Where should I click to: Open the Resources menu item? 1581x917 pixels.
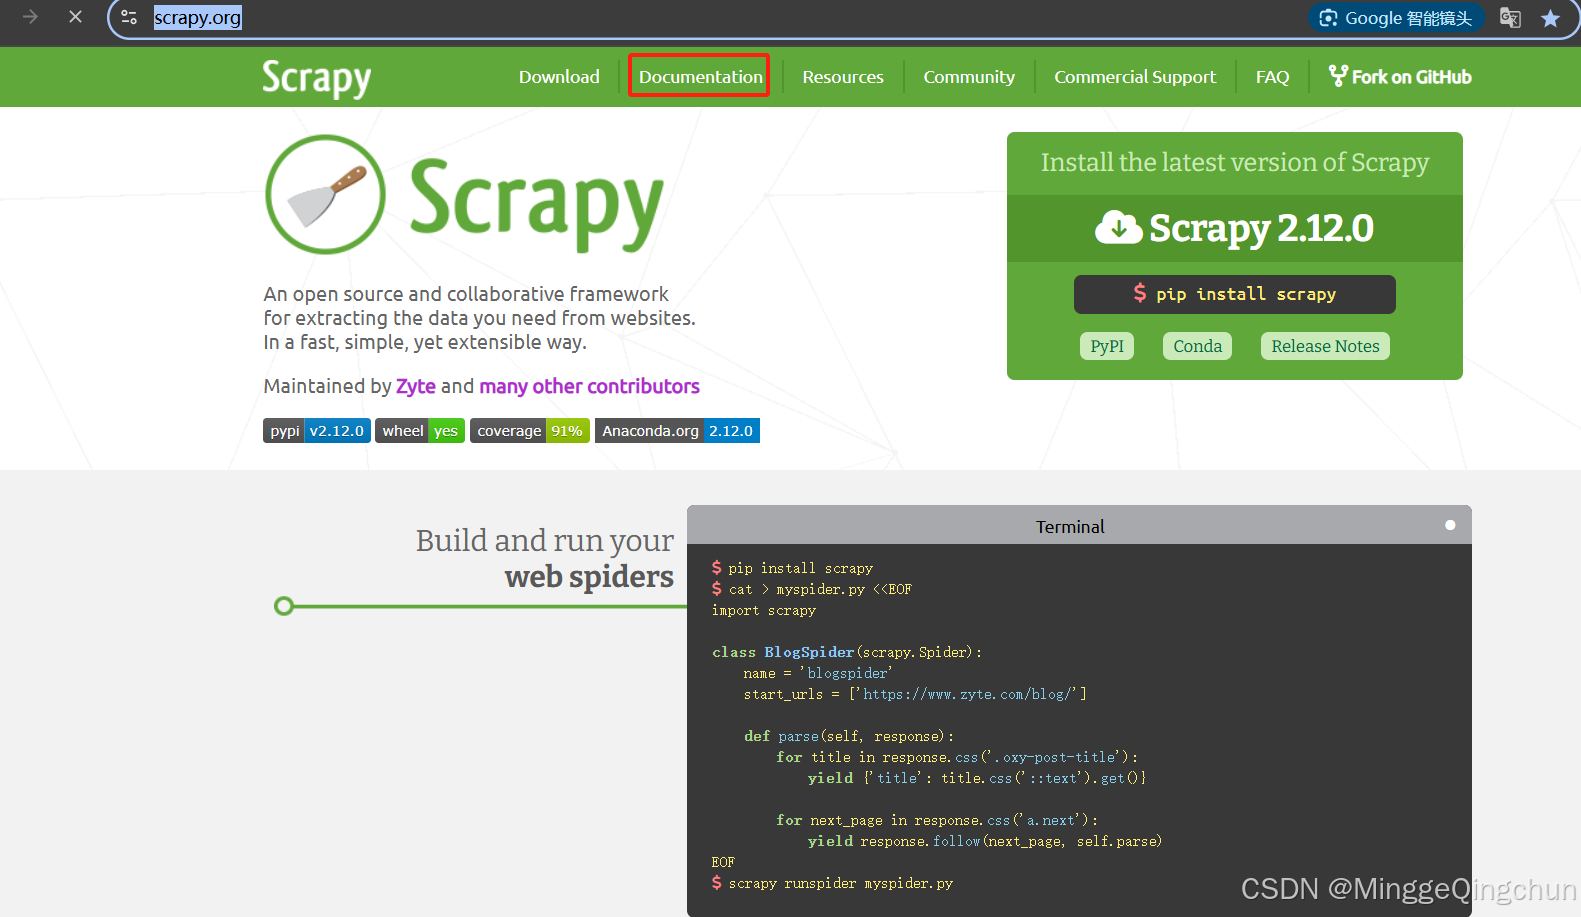click(843, 77)
